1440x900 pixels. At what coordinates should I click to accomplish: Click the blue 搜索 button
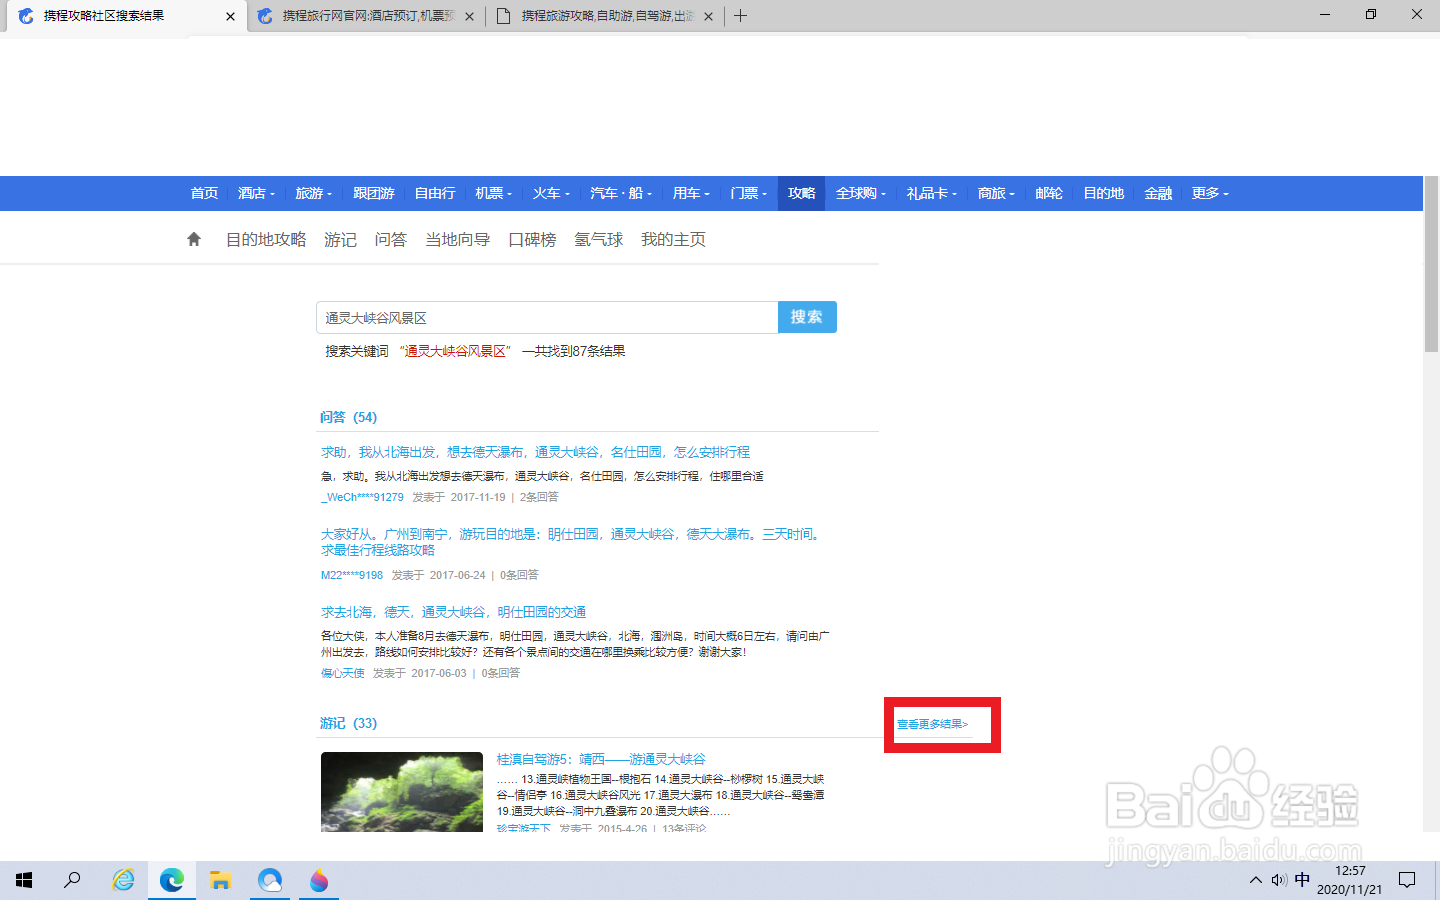(x=807, y=317)
